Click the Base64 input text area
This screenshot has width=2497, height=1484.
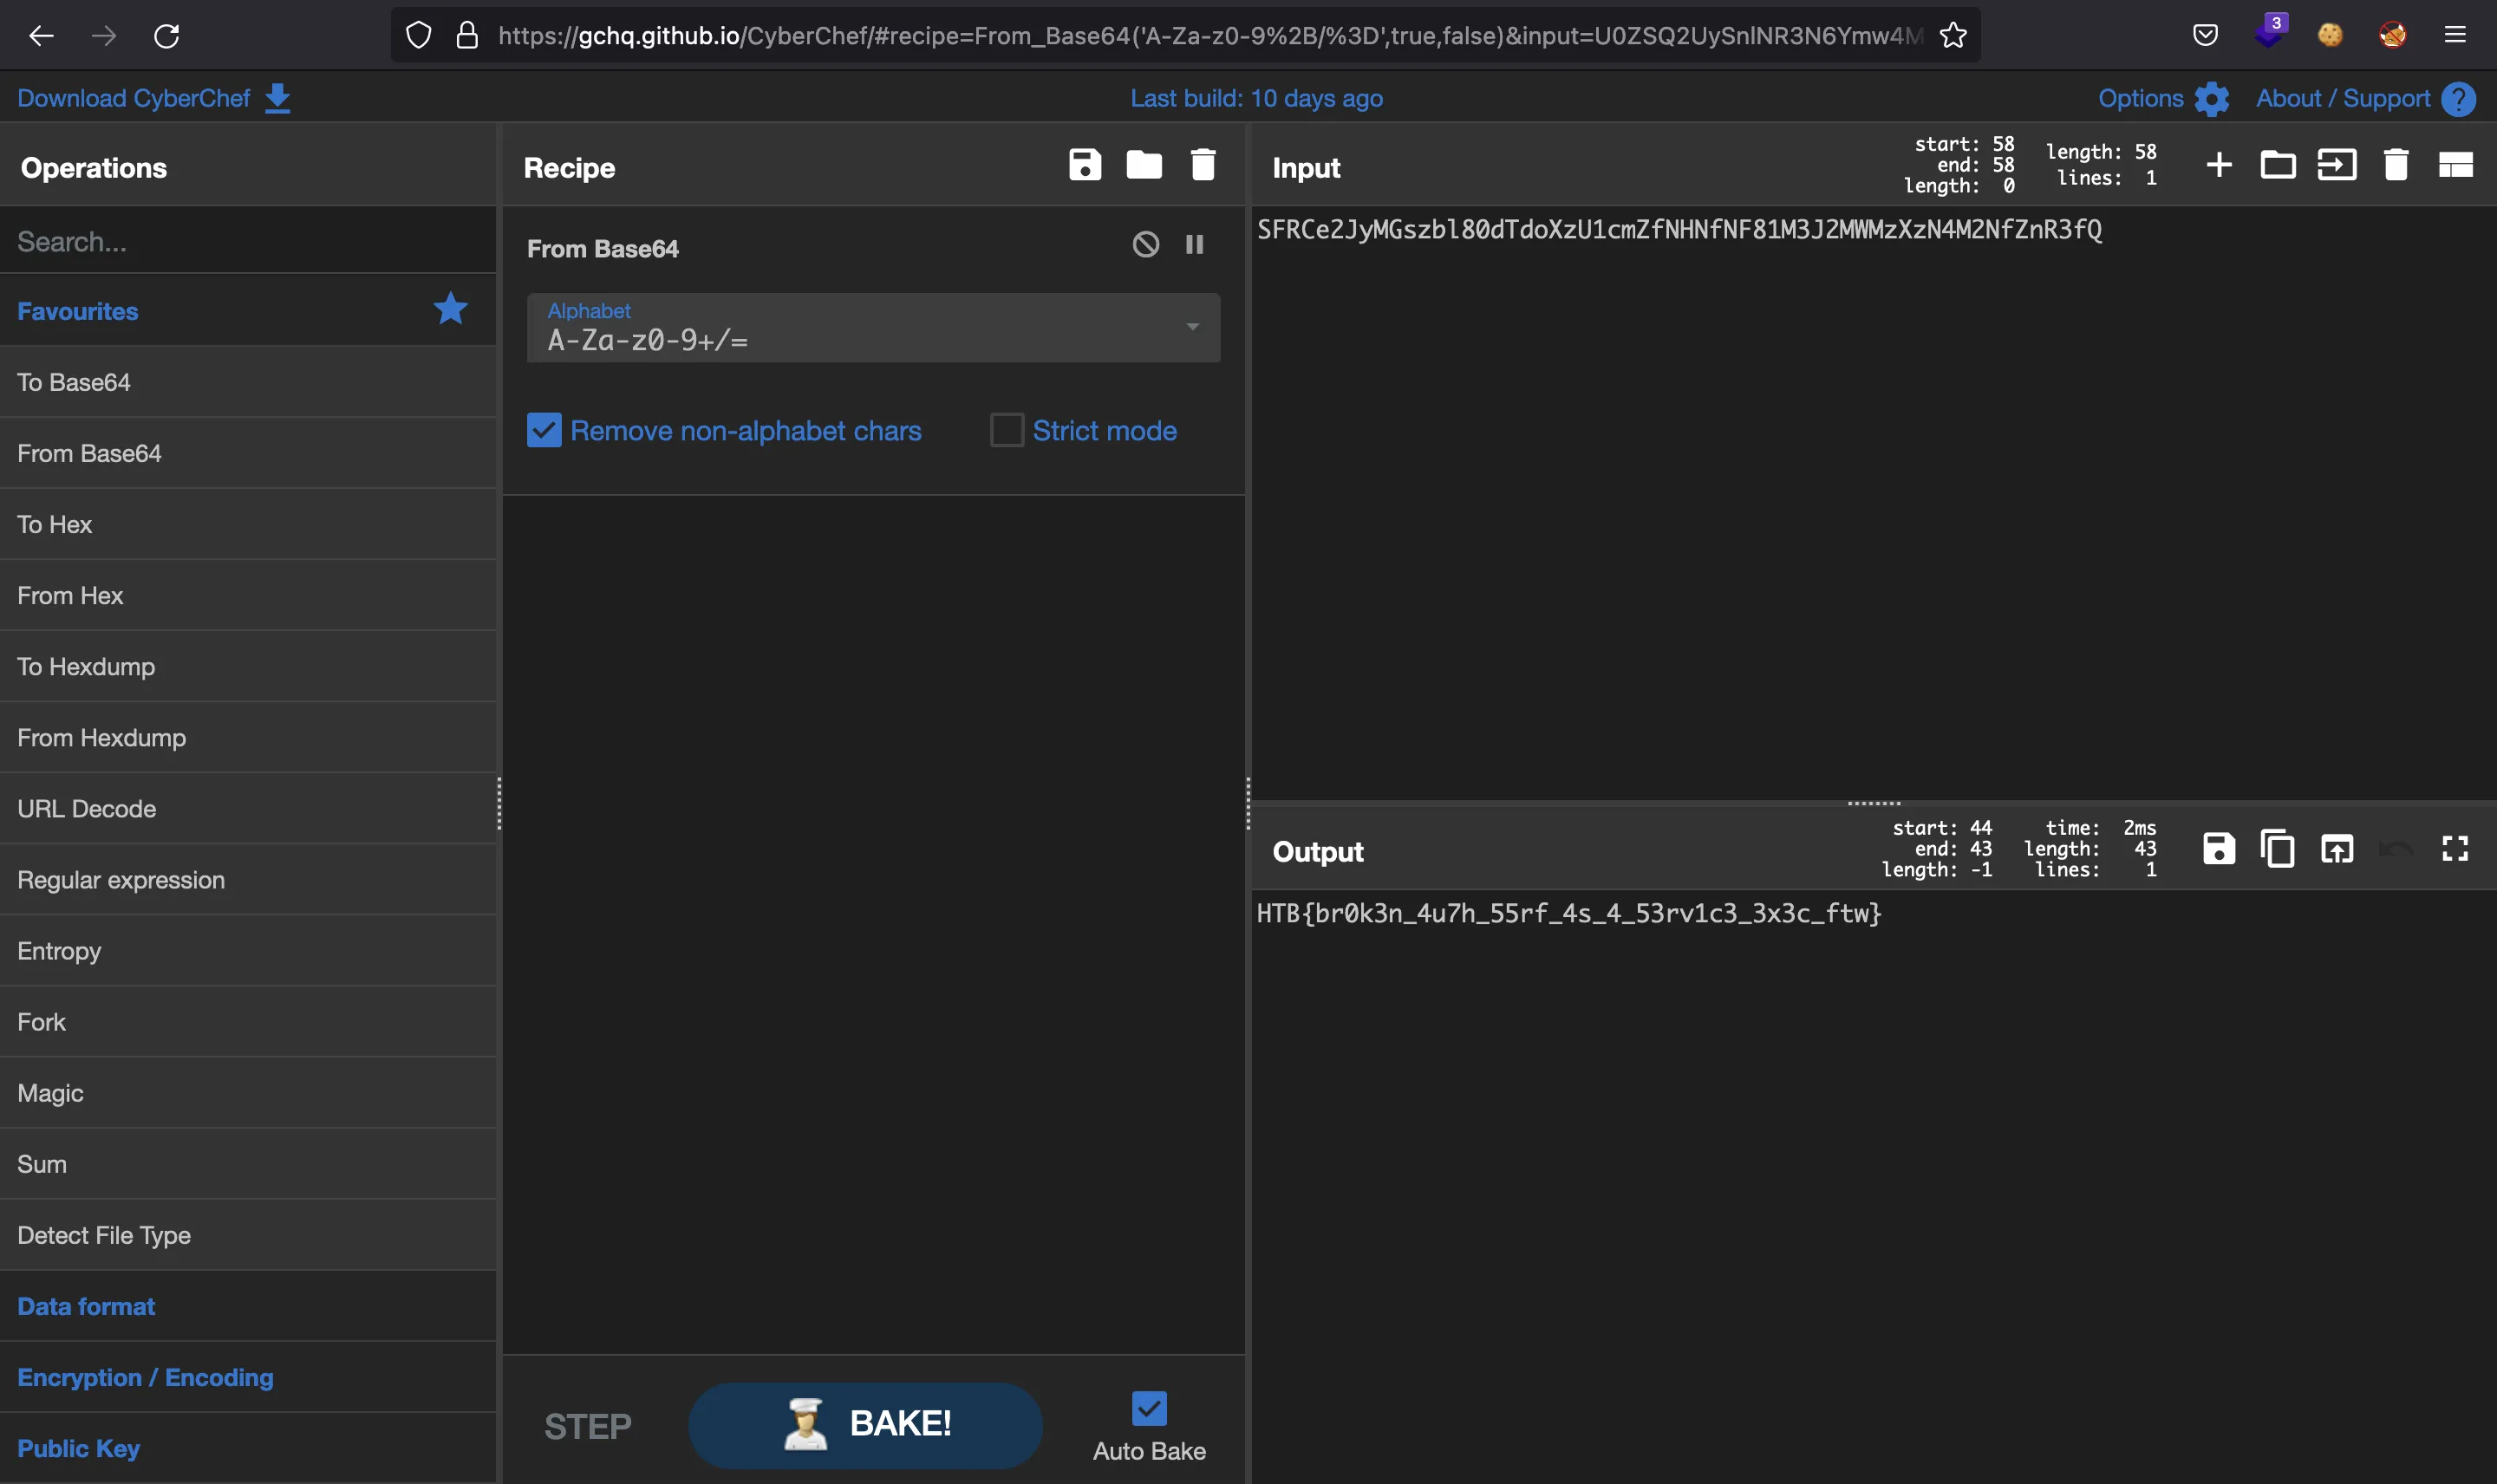coord(1873,502)
